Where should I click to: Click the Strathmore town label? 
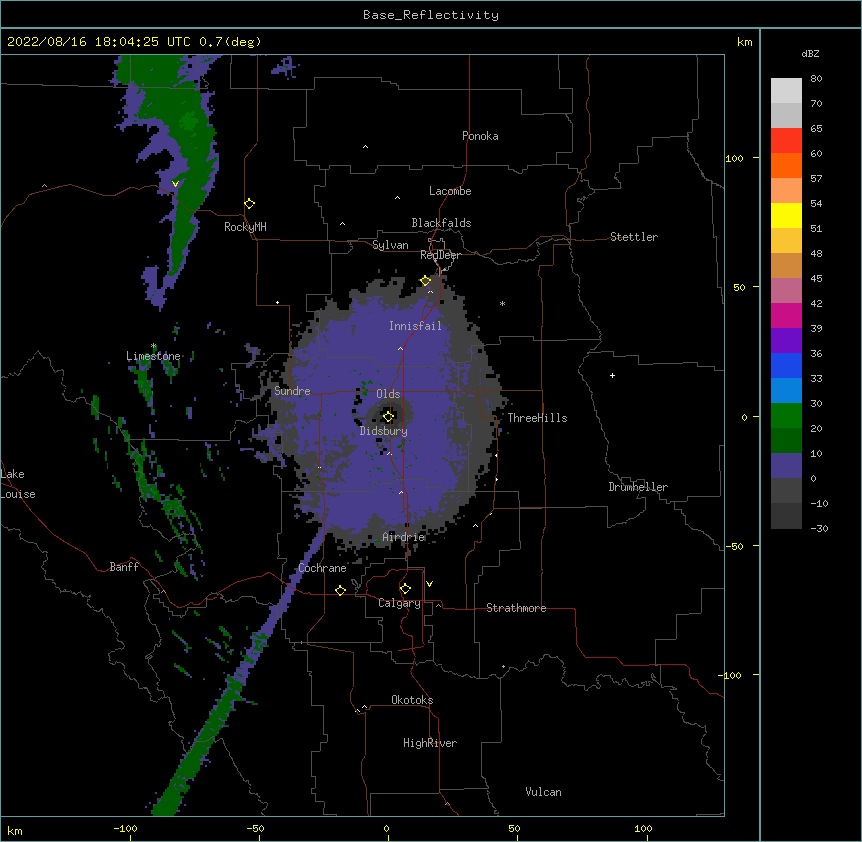click(x=516, y=608)
